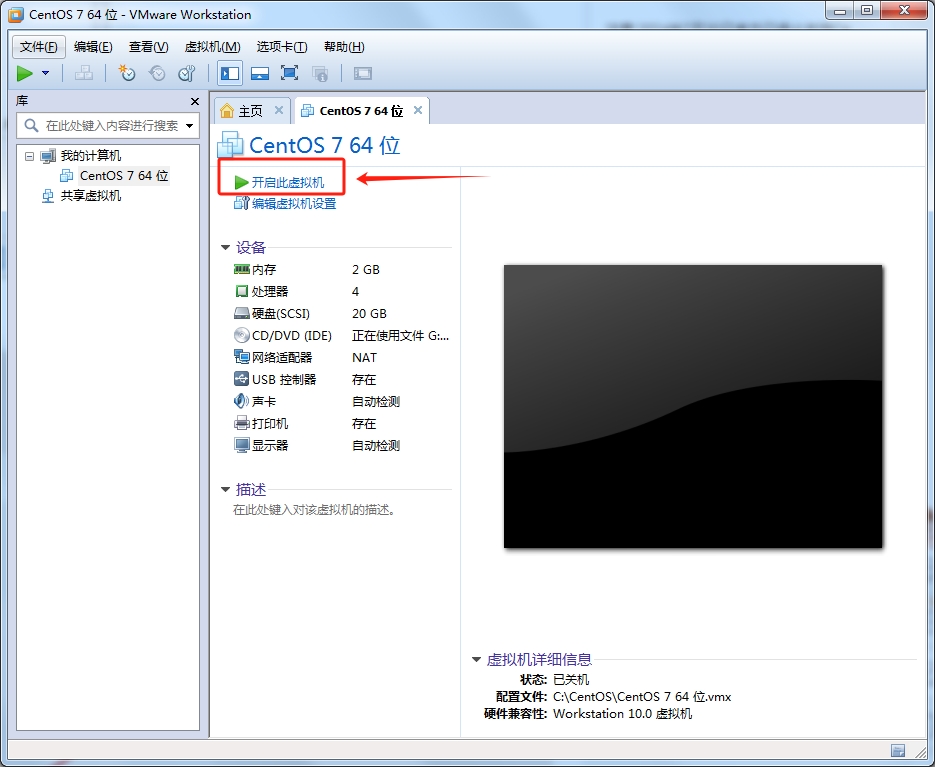Click 开启此虚拟机 link
Viewport: 935px width, 767px height.
tap(288, 182)
